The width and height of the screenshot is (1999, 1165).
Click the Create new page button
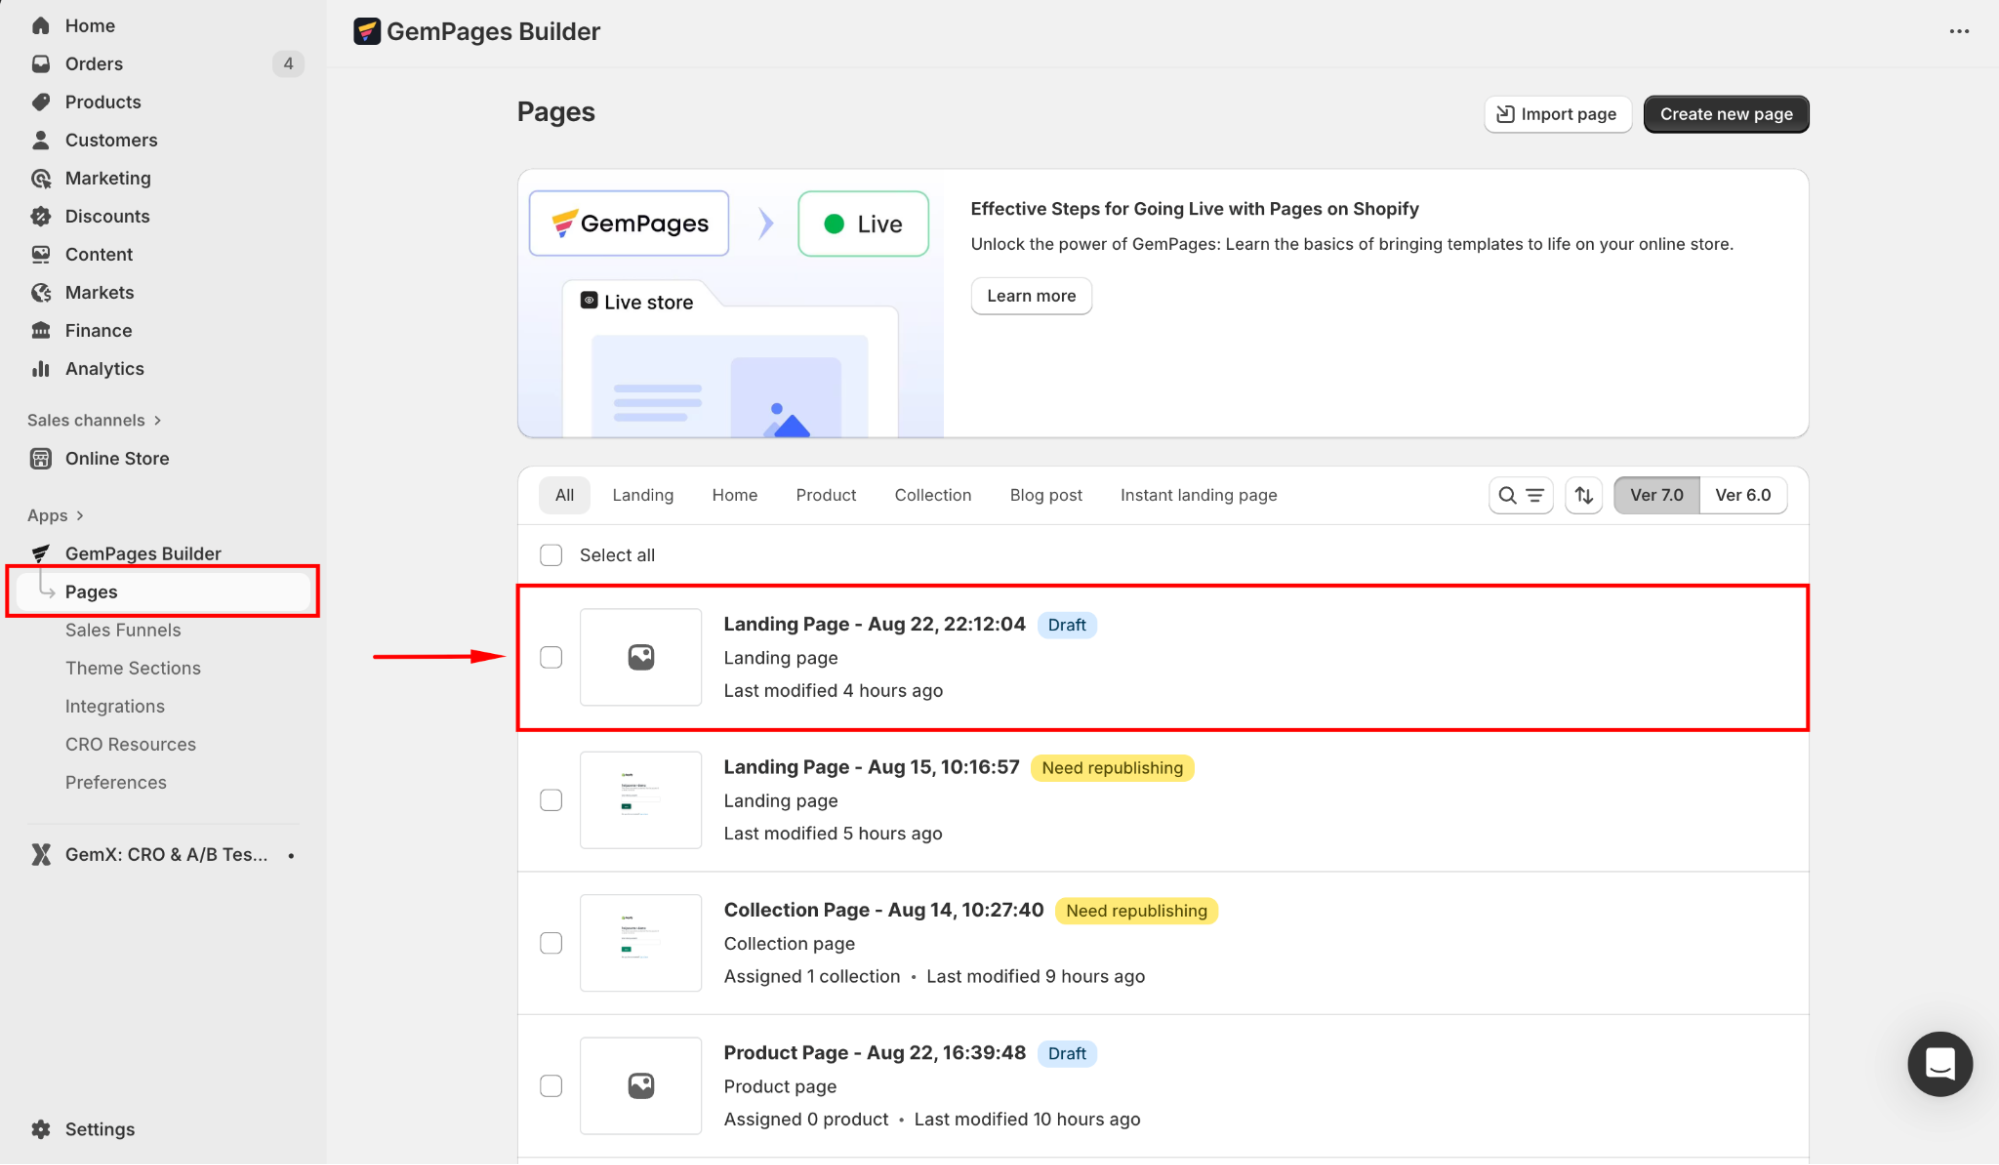tap(1725, 114)
